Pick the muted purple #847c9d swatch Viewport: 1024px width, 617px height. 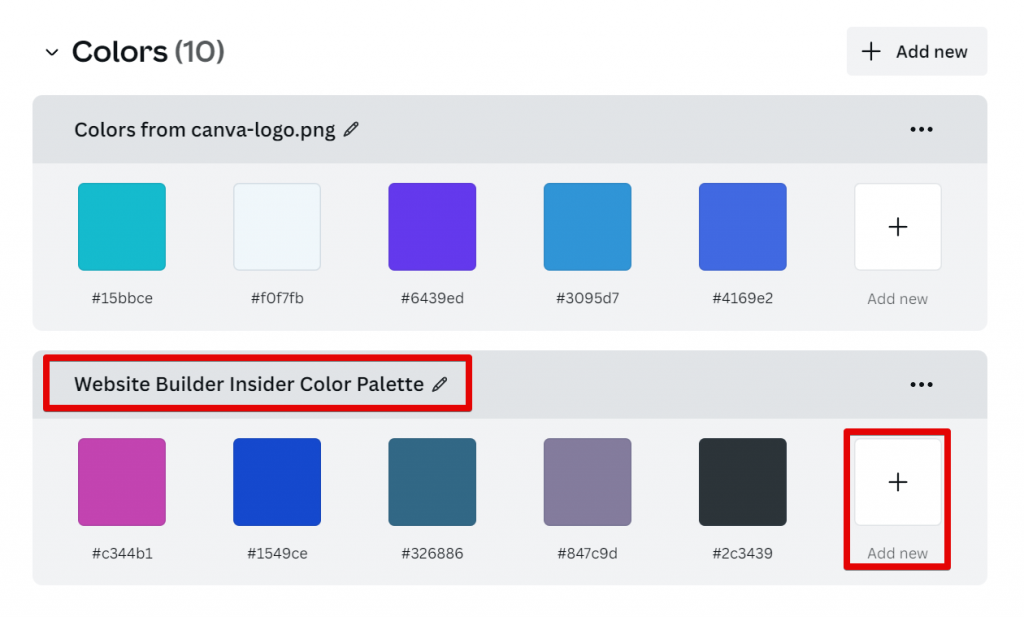pyautogui.click(x=587, y=482)
